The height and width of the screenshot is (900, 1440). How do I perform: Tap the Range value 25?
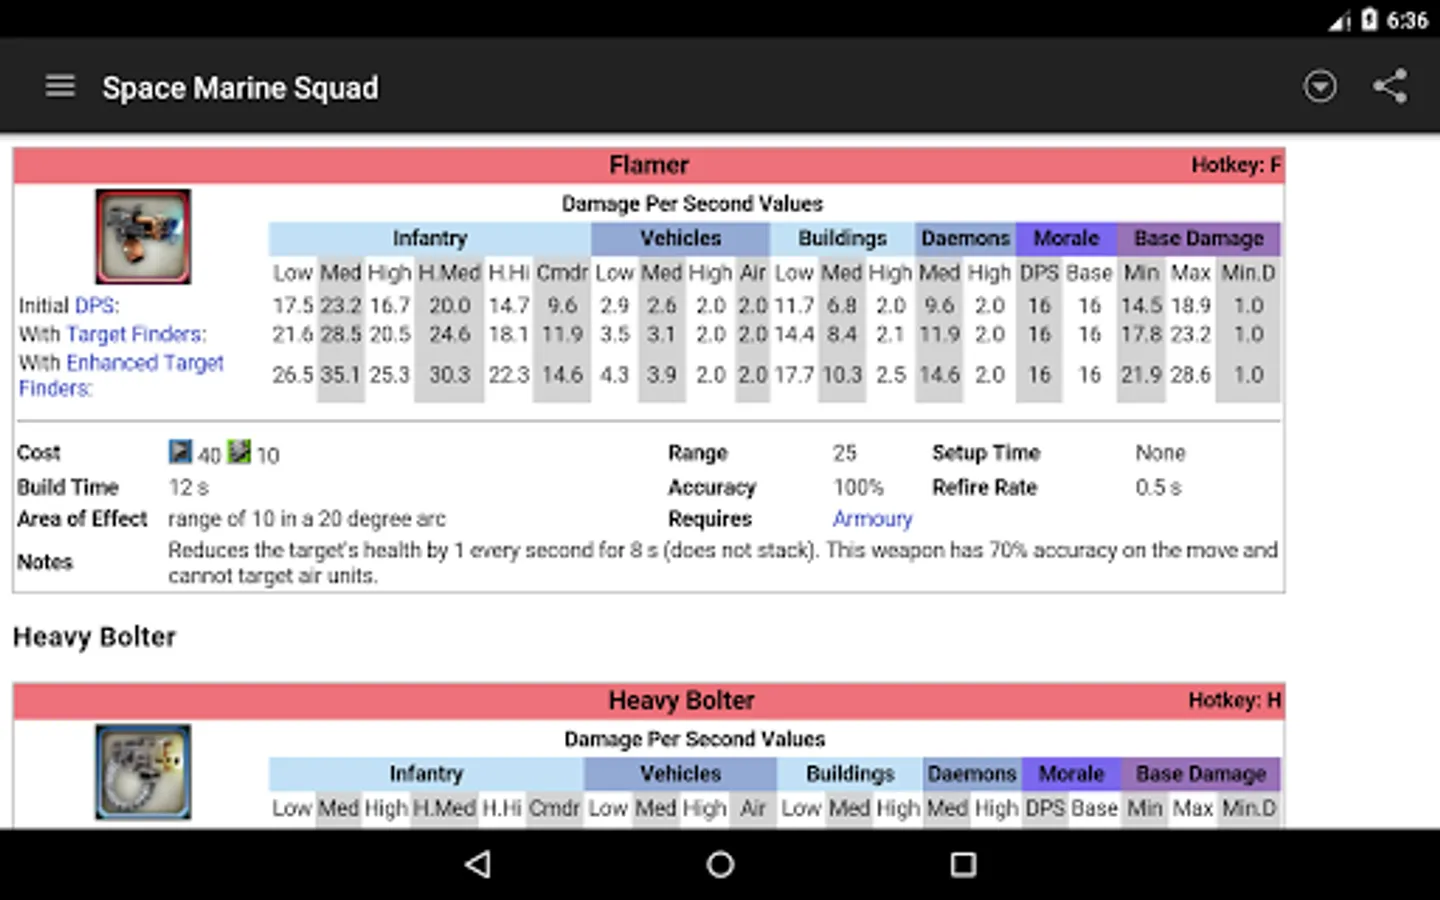coord(845,453)
